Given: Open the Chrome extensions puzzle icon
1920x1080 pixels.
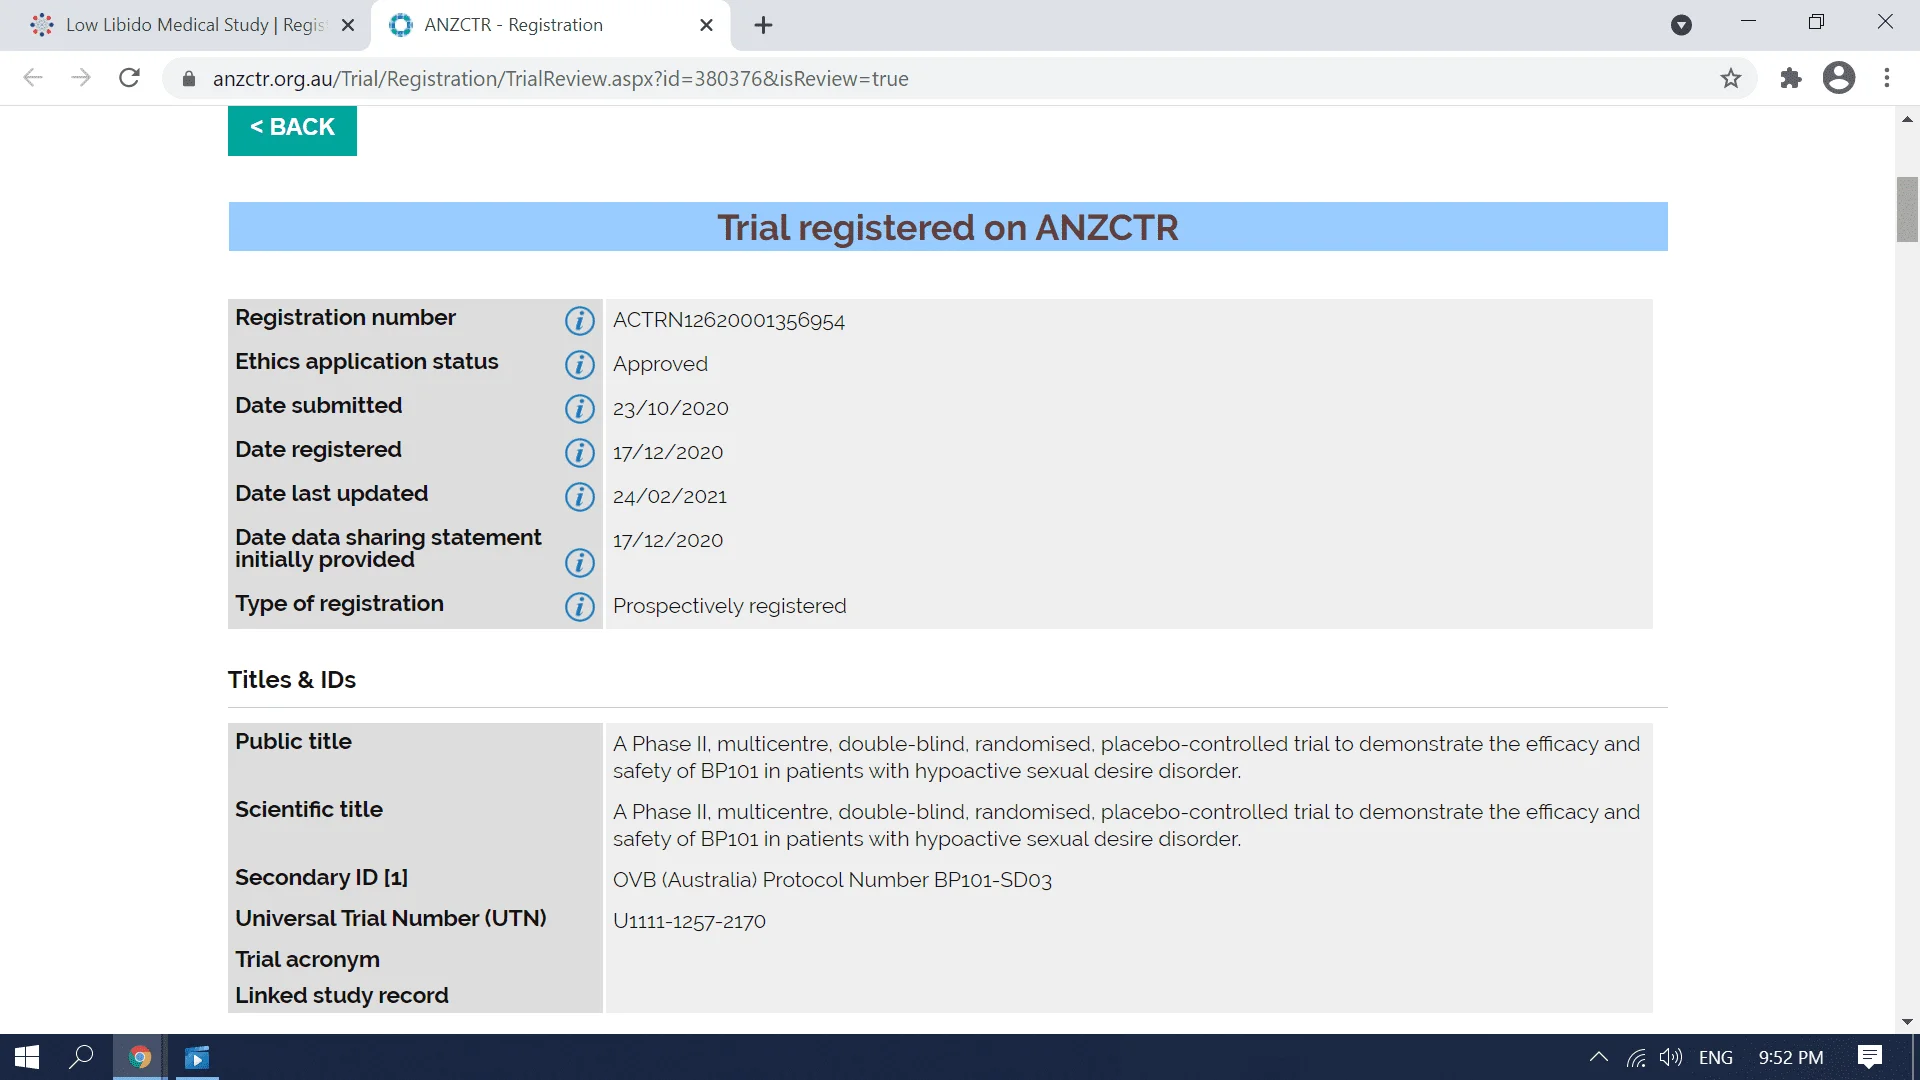Looking at the screenshot, I should (1790, 78).
